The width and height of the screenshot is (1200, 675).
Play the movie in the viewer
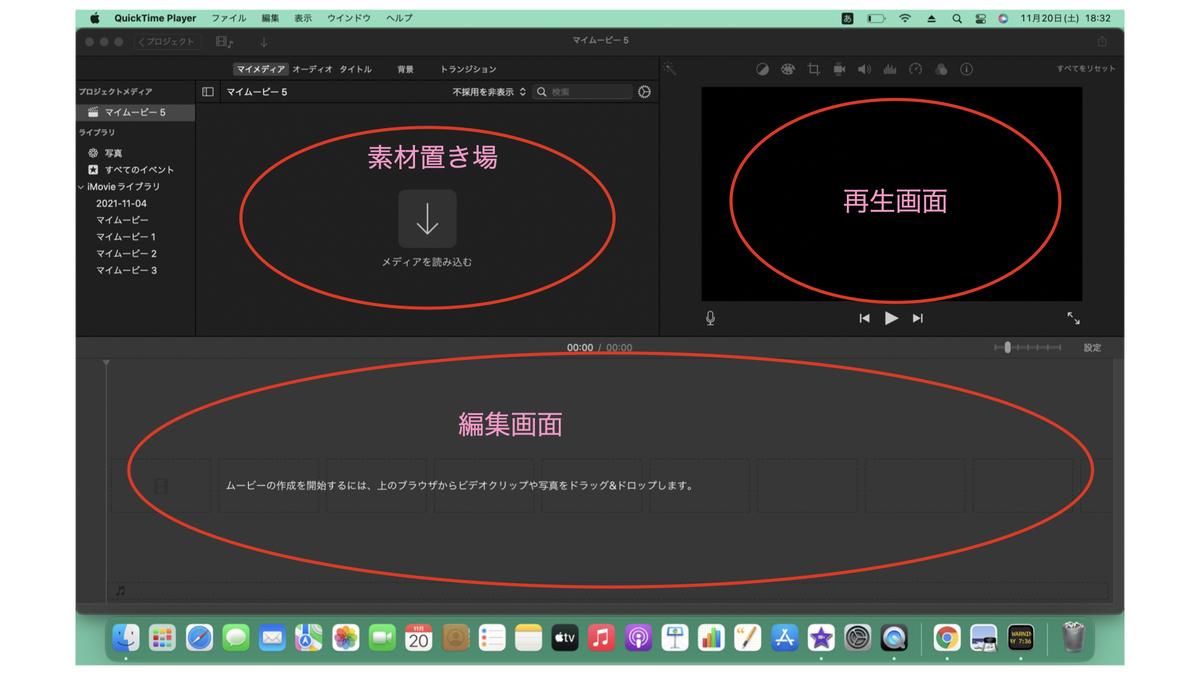[x=891, y=318]
